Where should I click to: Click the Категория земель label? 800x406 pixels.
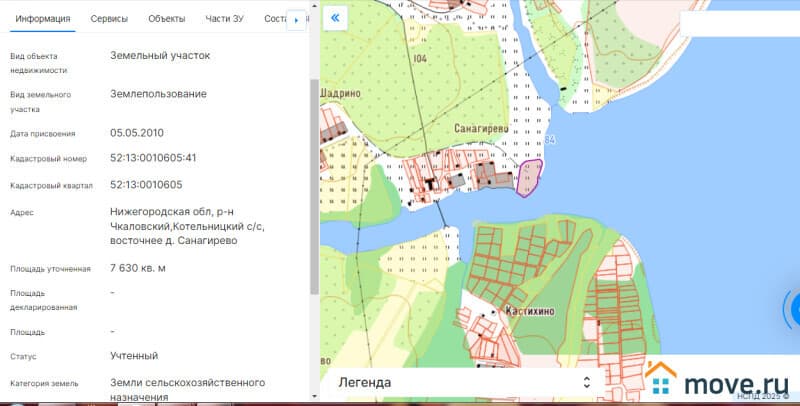tap(44, 383)
